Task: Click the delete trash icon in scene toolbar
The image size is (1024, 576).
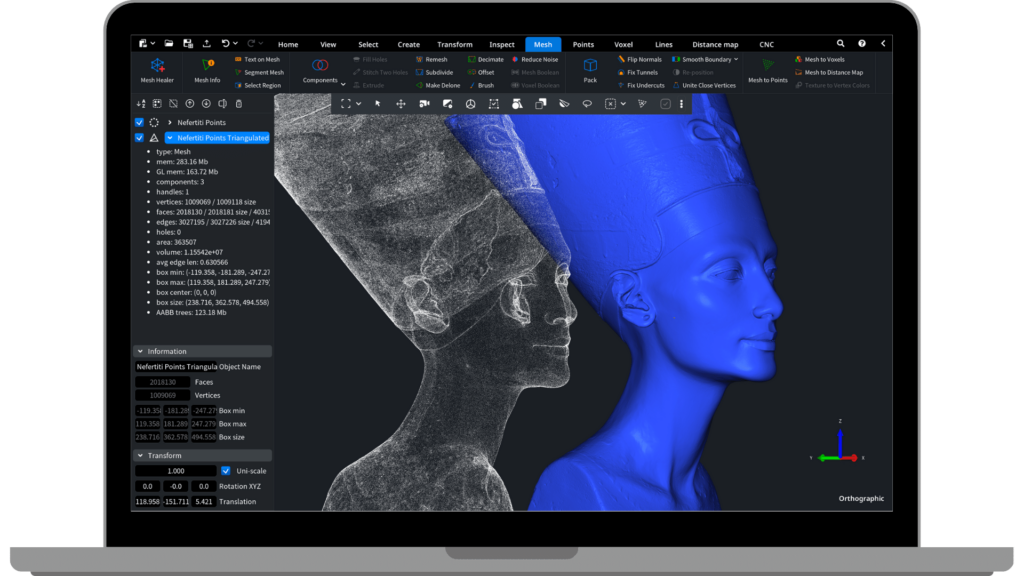Action: pyautogui.click(x=238, y=103)
